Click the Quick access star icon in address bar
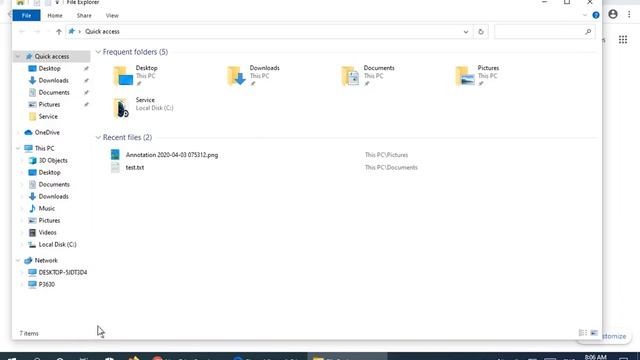Image resolution: width=640 pixels, height=360 pixels. click(72, 31)
